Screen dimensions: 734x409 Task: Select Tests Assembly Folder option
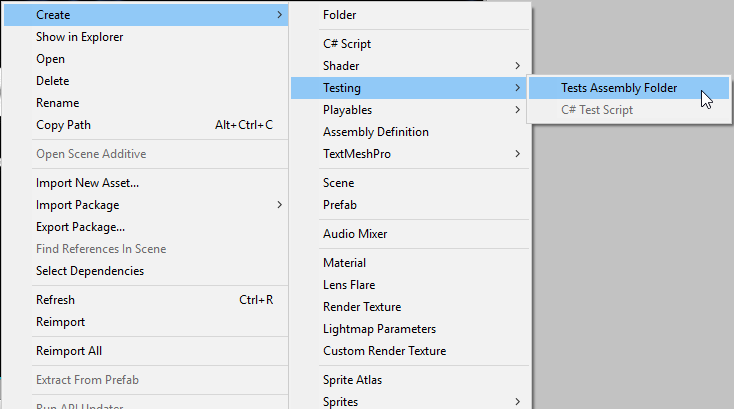629,88
